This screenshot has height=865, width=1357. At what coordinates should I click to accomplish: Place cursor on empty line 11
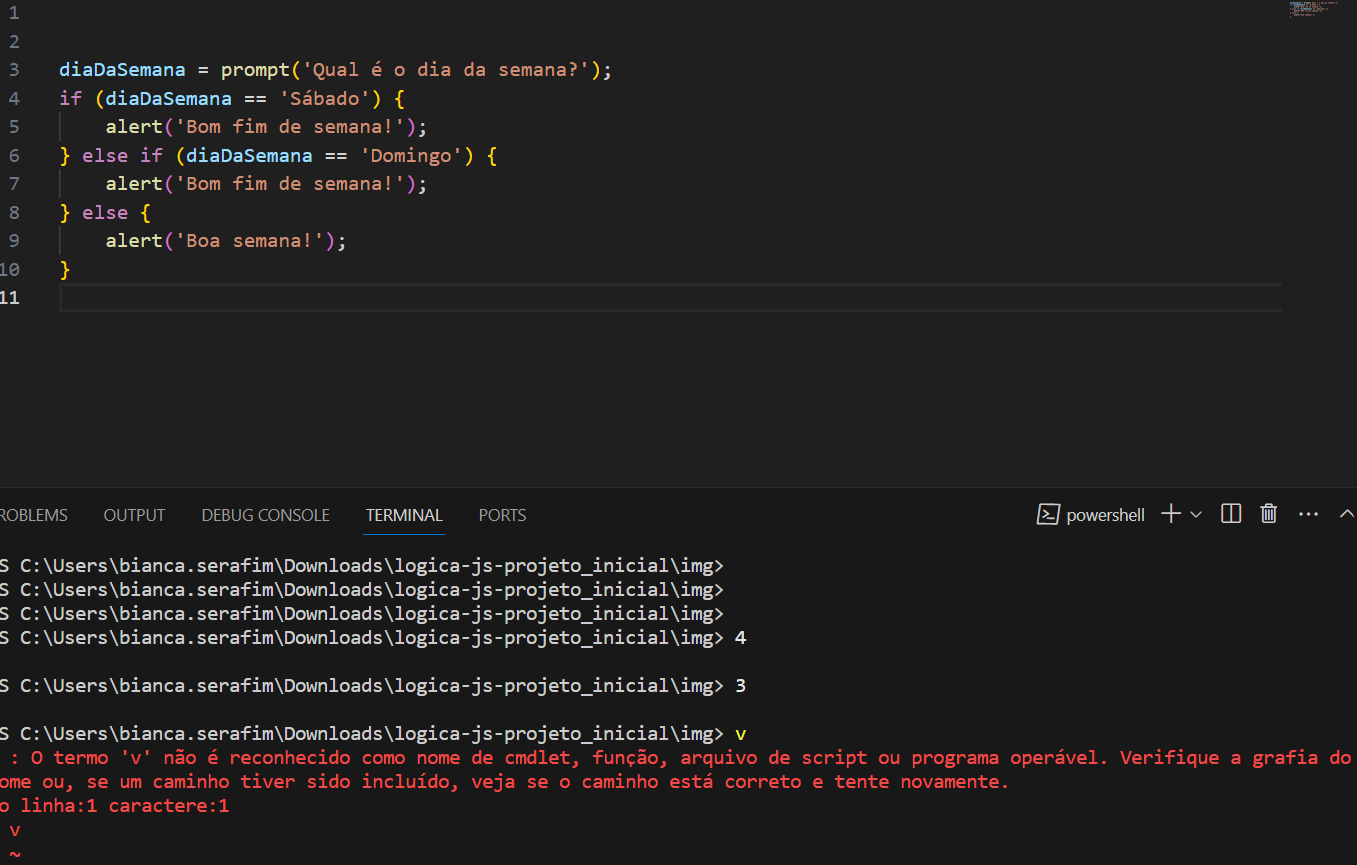[670, 298]
